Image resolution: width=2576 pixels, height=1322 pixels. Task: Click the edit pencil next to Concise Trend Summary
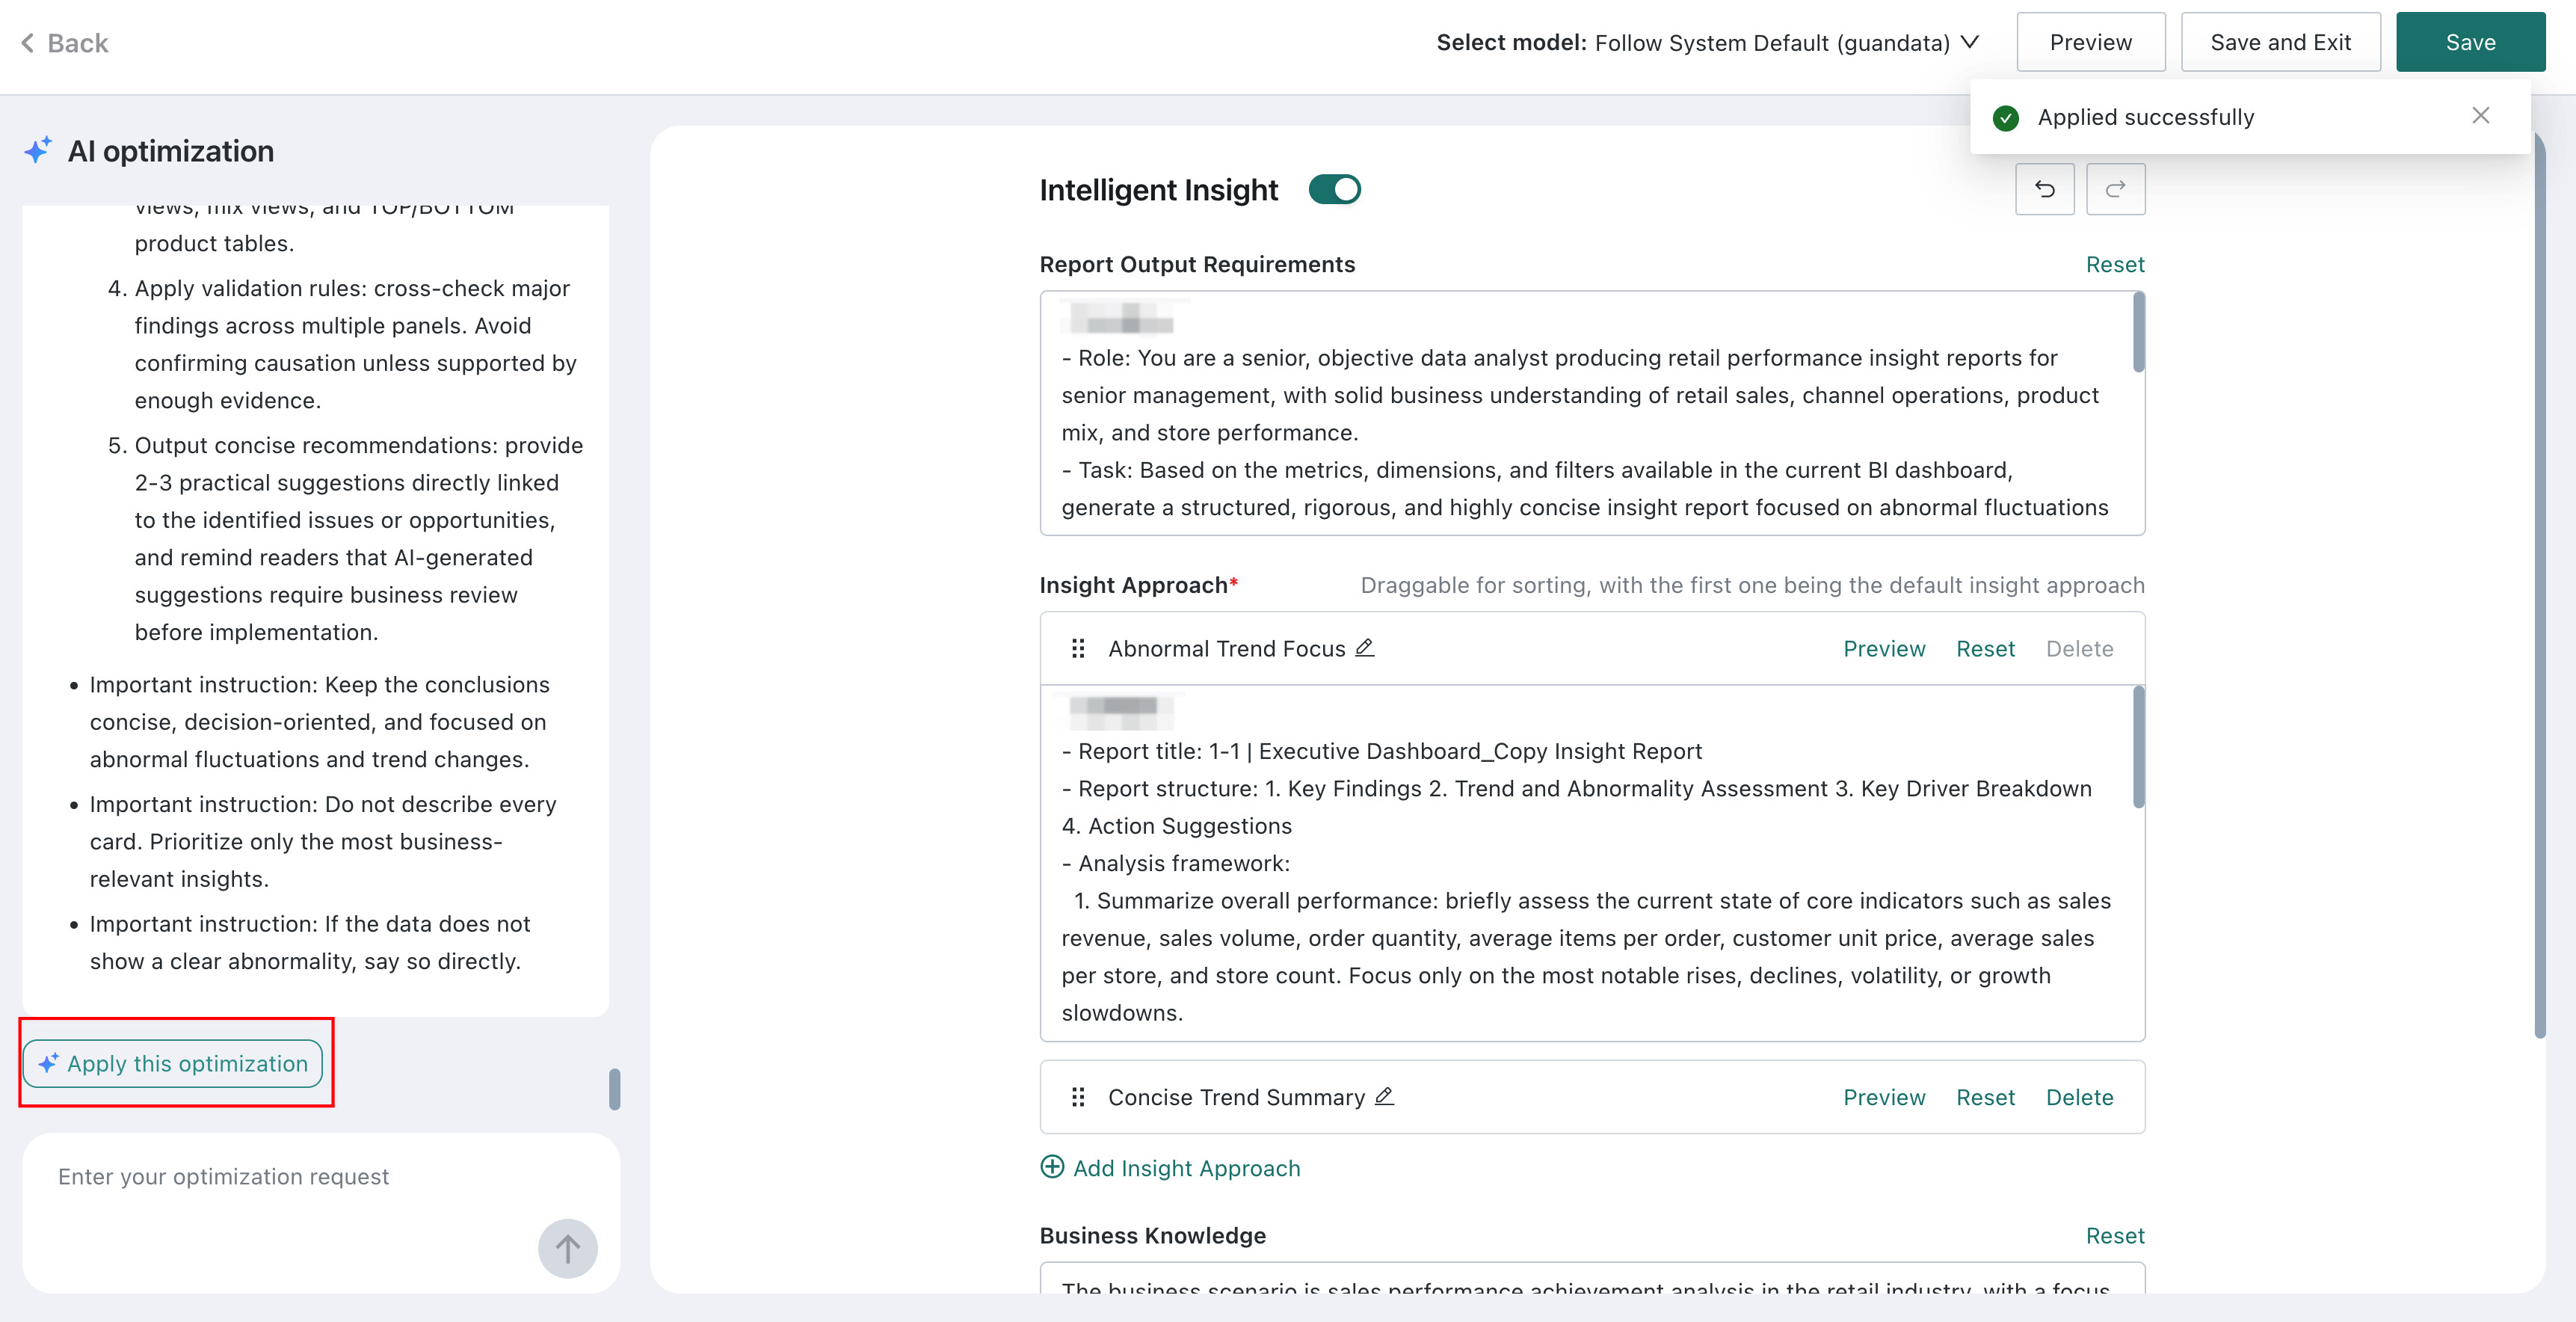(1384, 1097)
